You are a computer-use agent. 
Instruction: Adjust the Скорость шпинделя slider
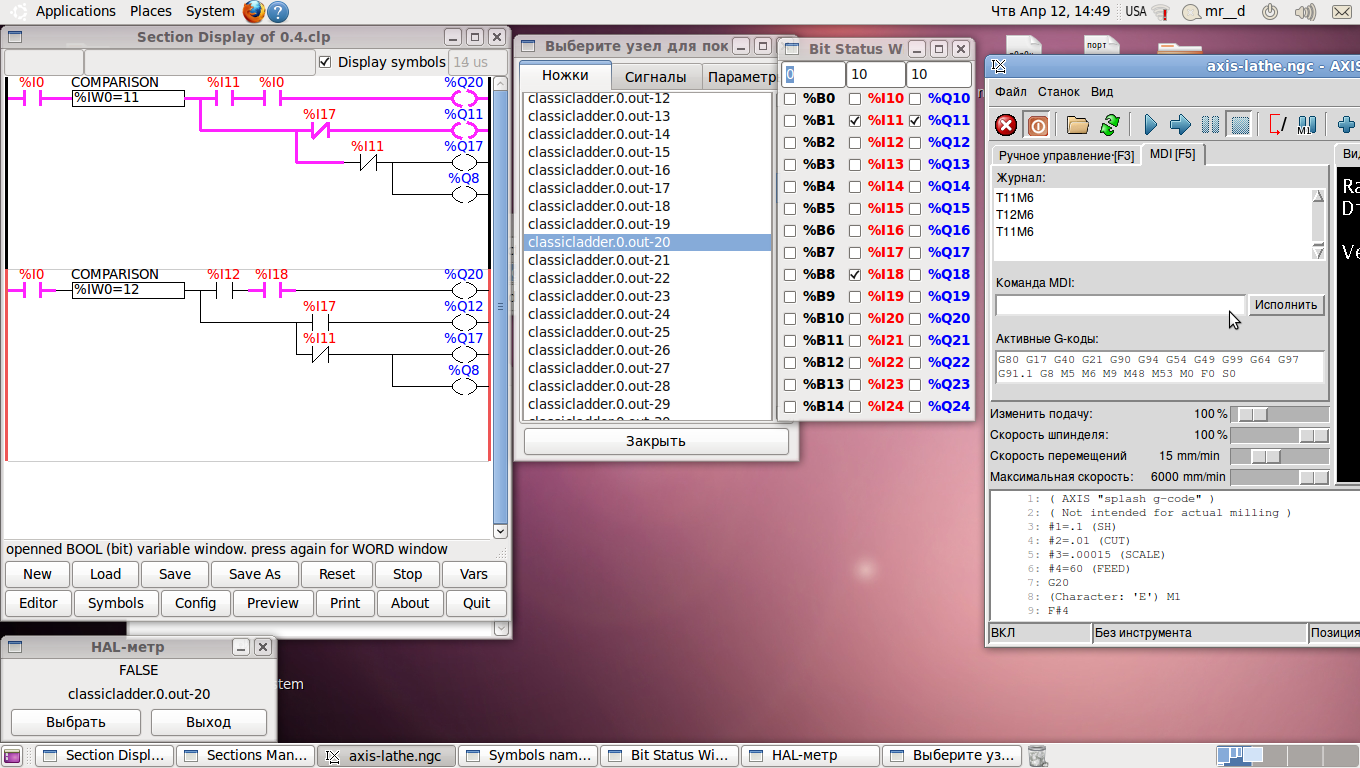[x=1279, y=435]
